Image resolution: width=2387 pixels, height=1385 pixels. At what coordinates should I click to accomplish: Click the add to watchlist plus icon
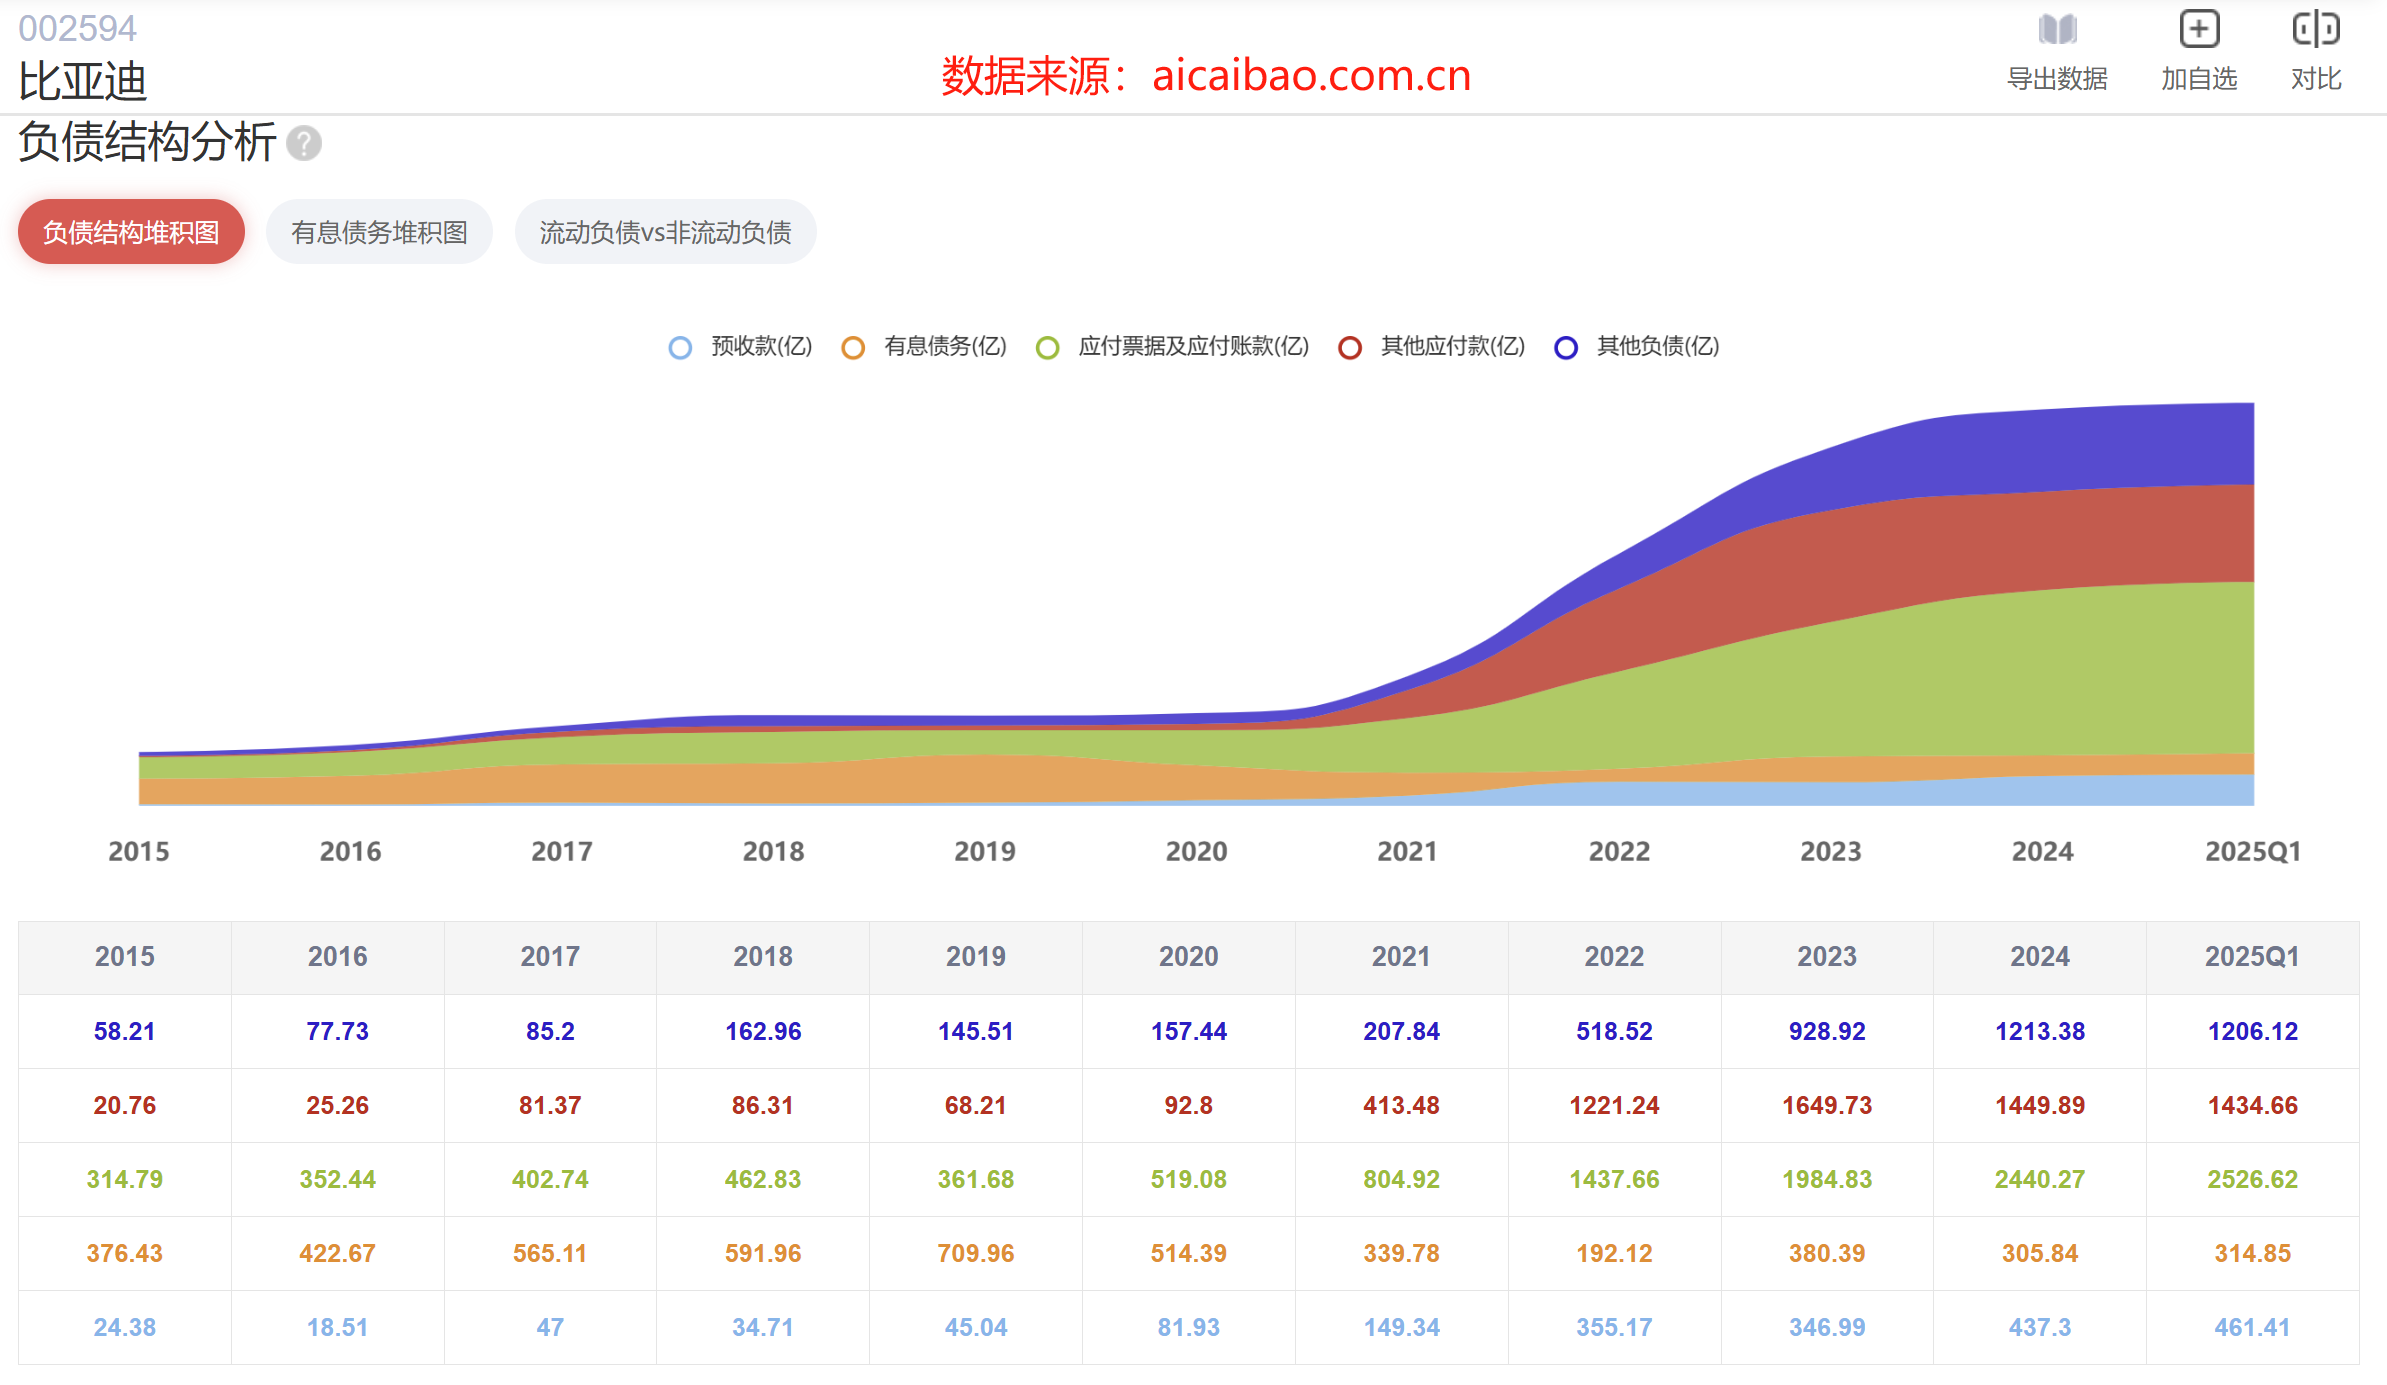(x=2199, y=29)
